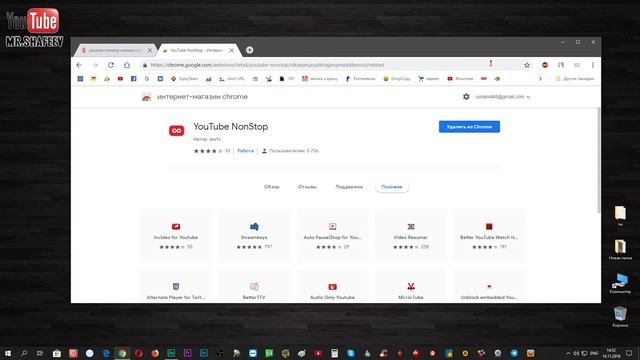Launch Microsoft Store from the taskbar
Viewport: 640px width, 360px height.
click(x=57, y=353)
